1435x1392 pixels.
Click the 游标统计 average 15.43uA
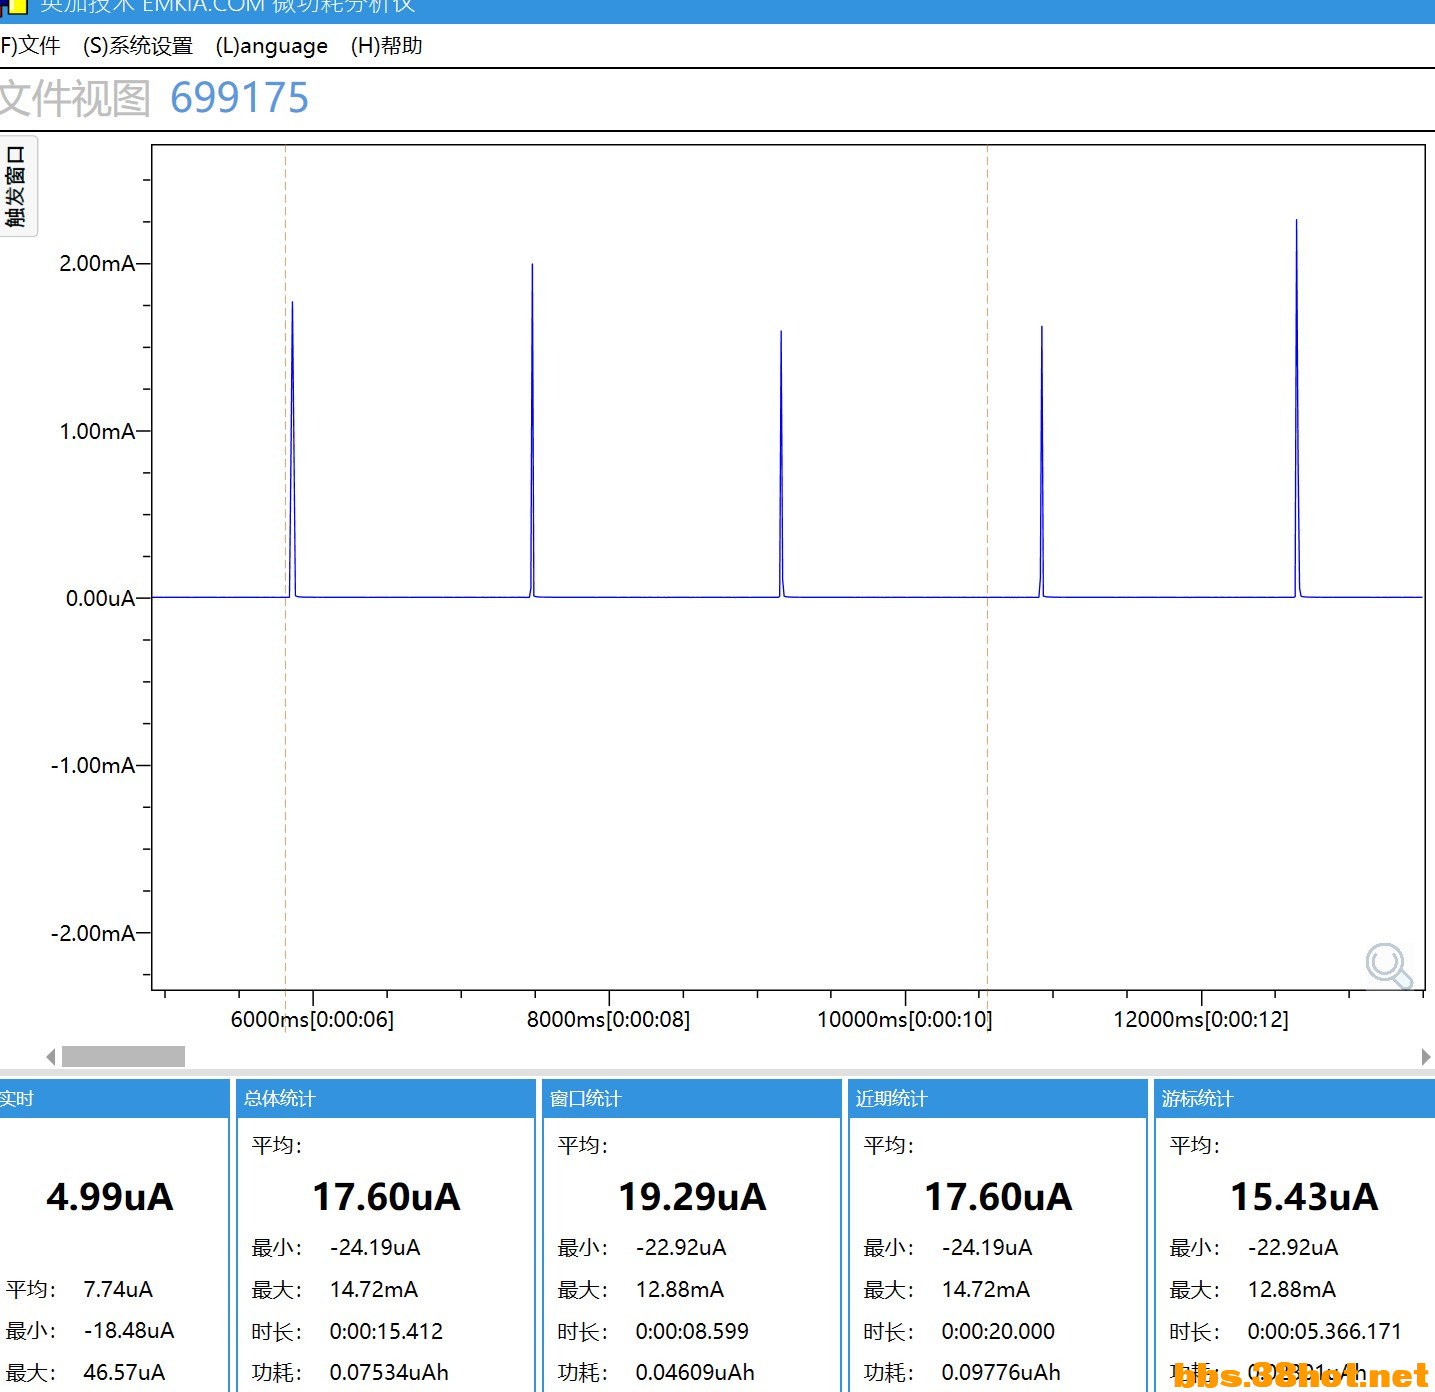pos(1304,1197)
